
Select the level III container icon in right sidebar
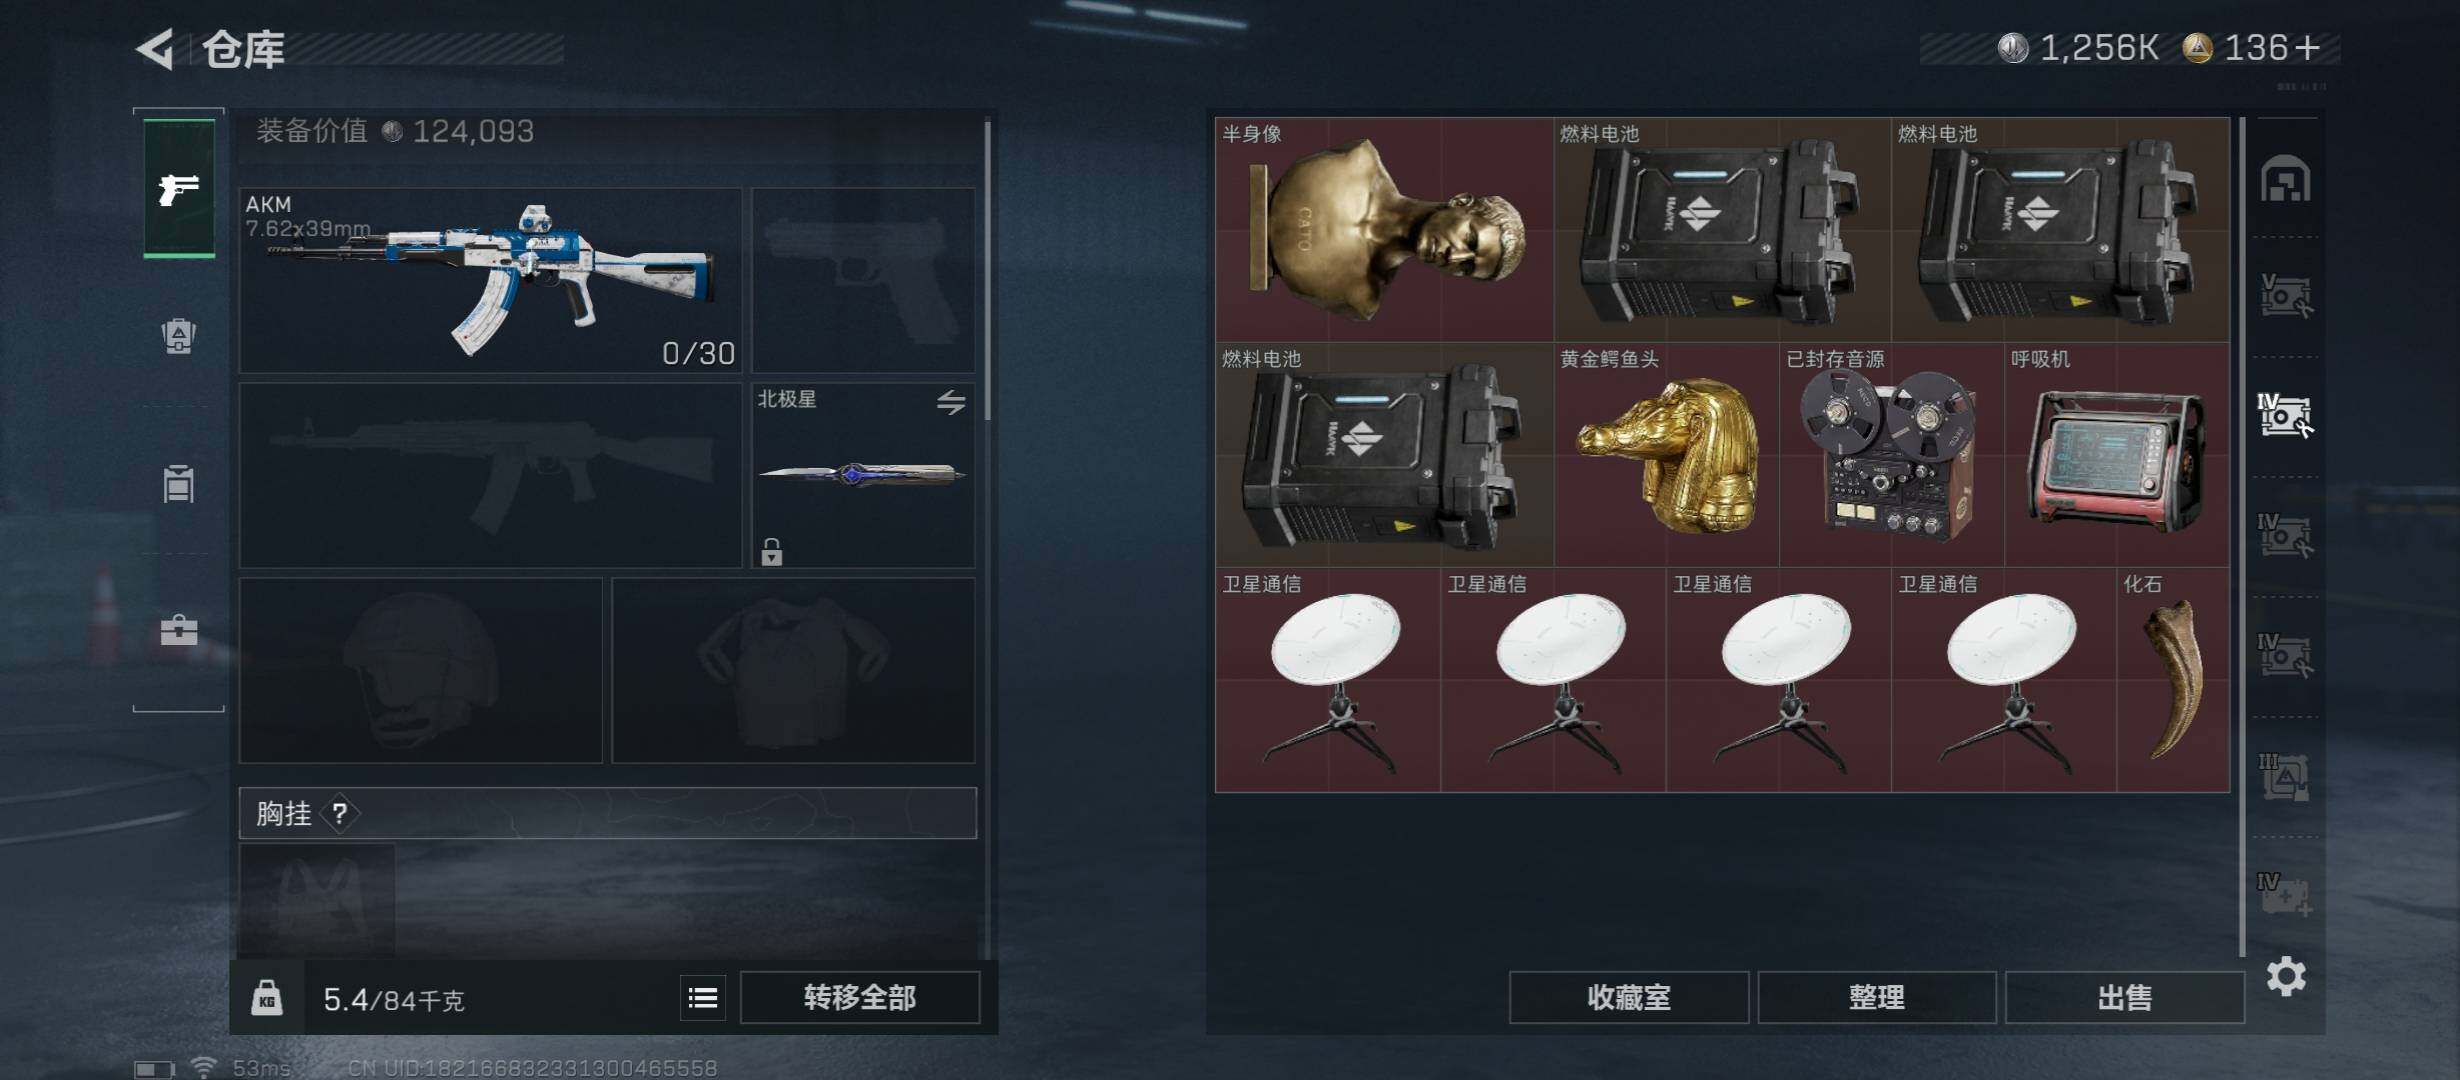[2285, 776]
